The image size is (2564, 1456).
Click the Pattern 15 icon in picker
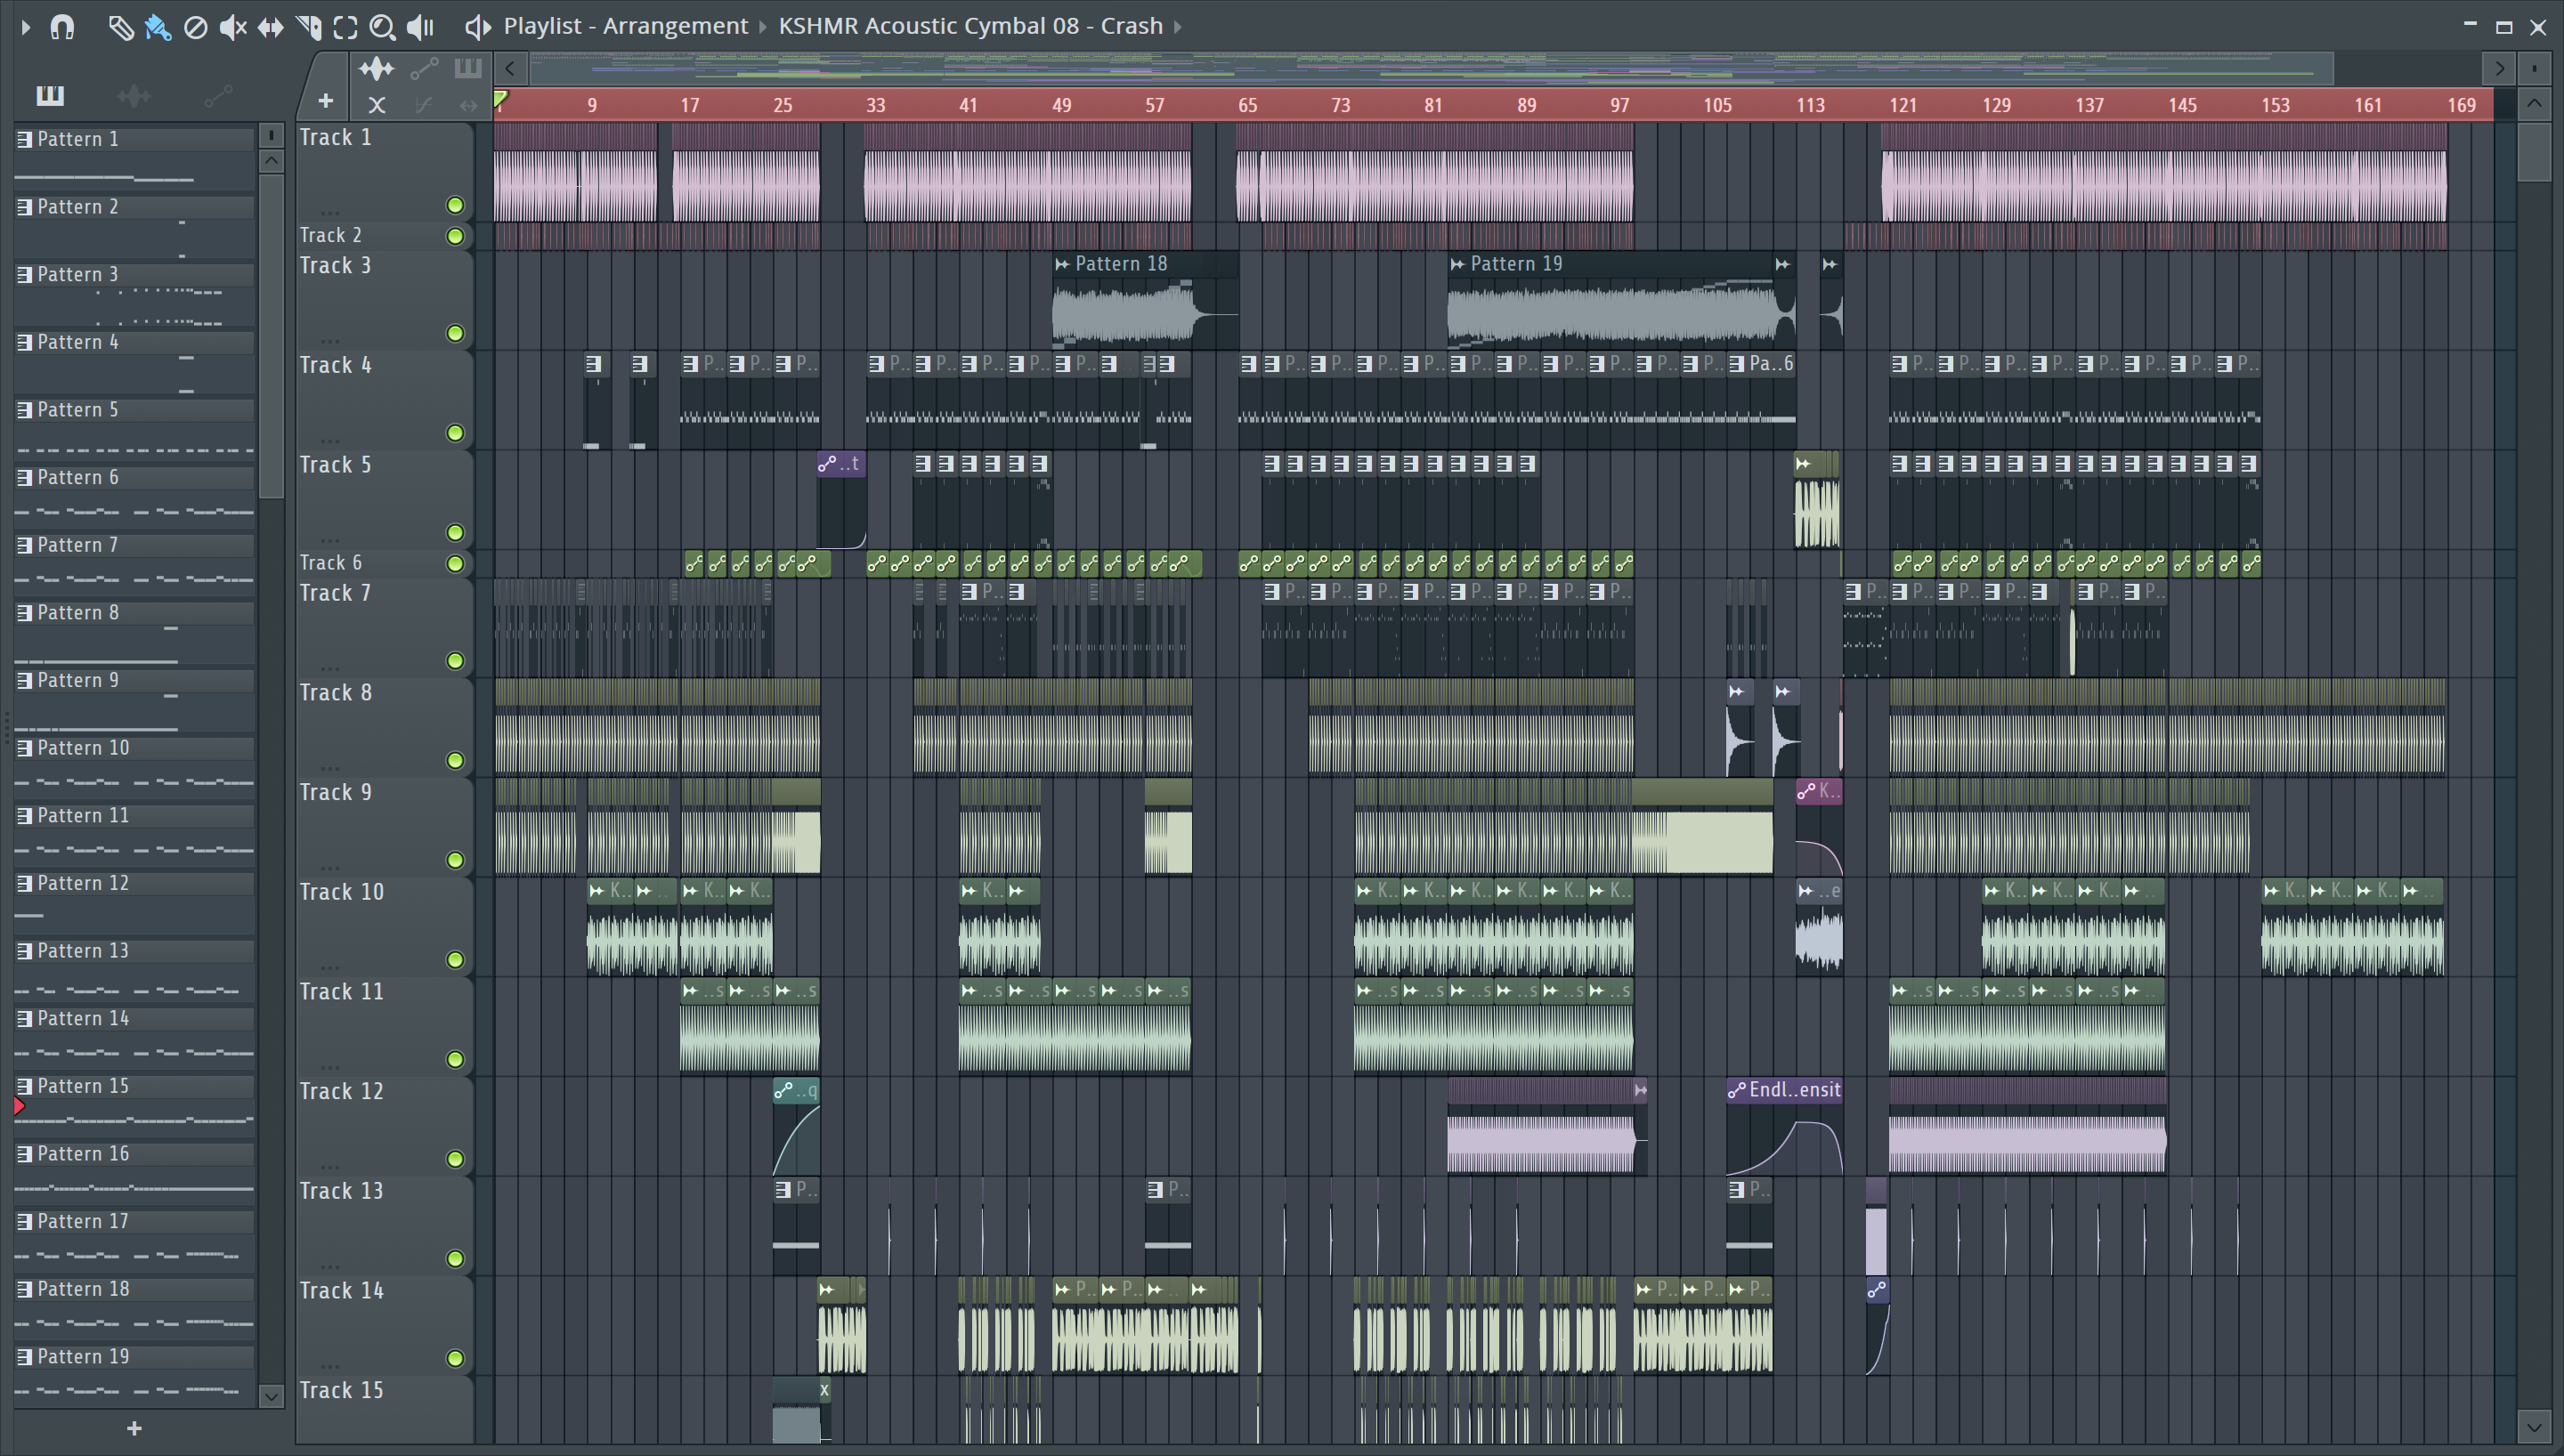pos(24,1086)
